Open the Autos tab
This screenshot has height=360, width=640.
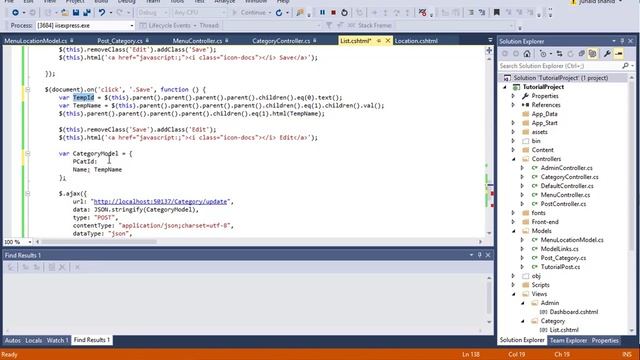[13, 340]
